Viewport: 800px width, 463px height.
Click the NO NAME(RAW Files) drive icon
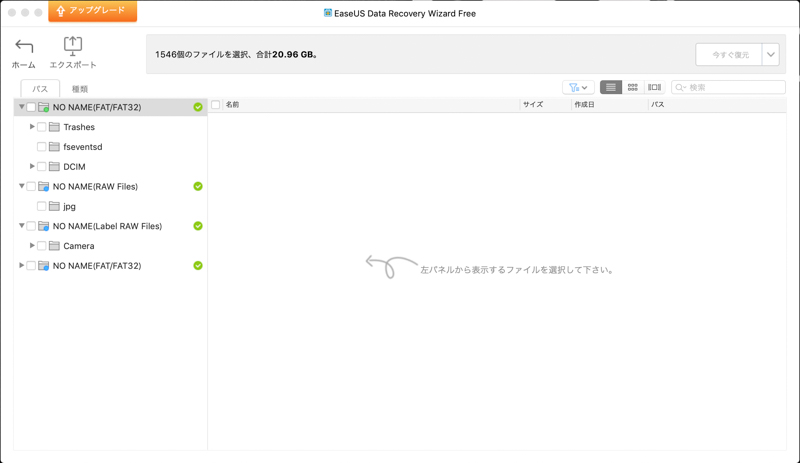[44, 186]
